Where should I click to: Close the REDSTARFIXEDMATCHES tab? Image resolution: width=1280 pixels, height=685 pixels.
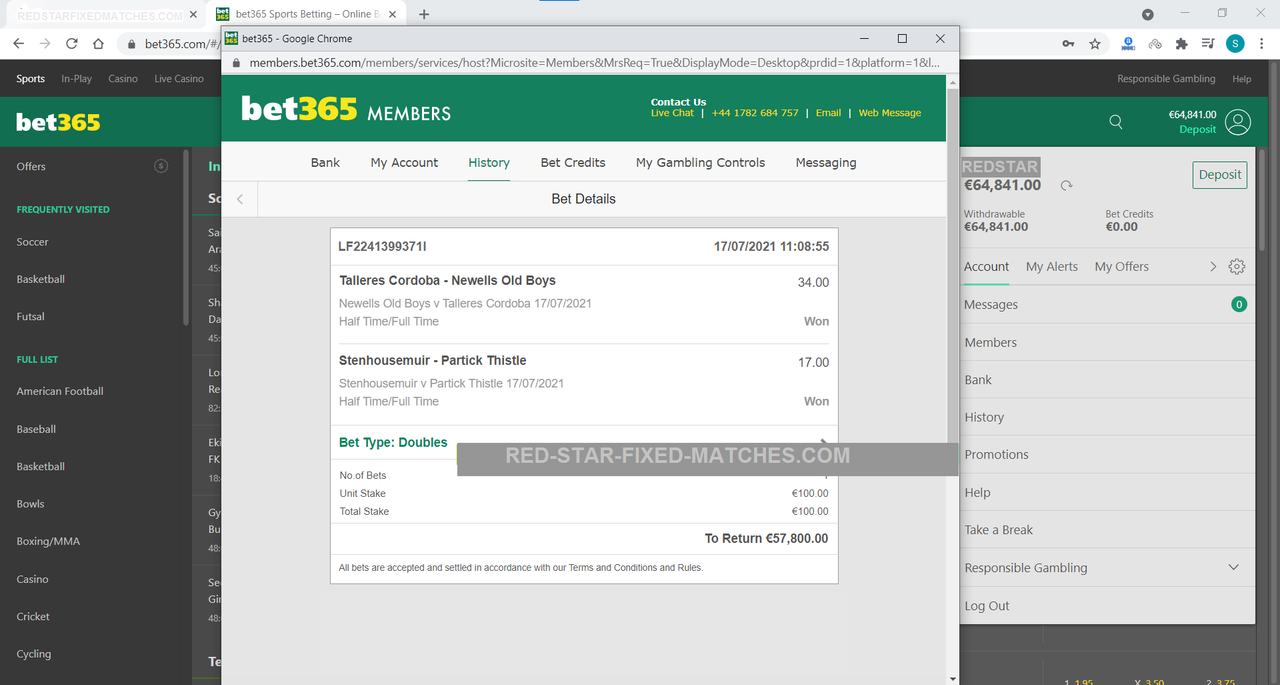(x=194, y=15)
